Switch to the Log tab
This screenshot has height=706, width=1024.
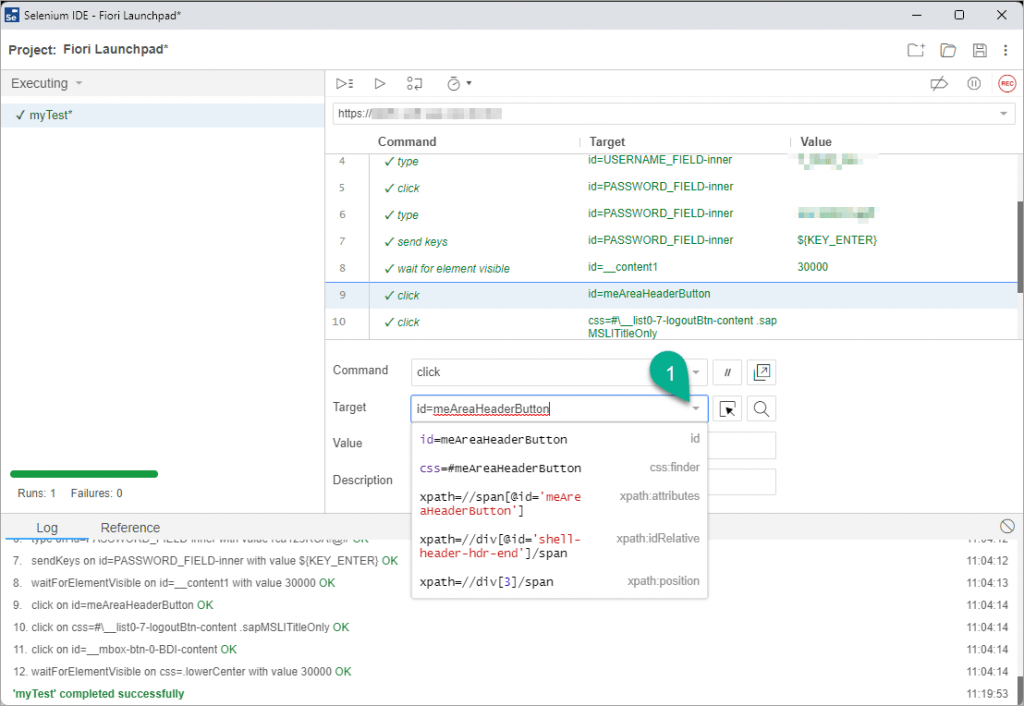point(47,528)
